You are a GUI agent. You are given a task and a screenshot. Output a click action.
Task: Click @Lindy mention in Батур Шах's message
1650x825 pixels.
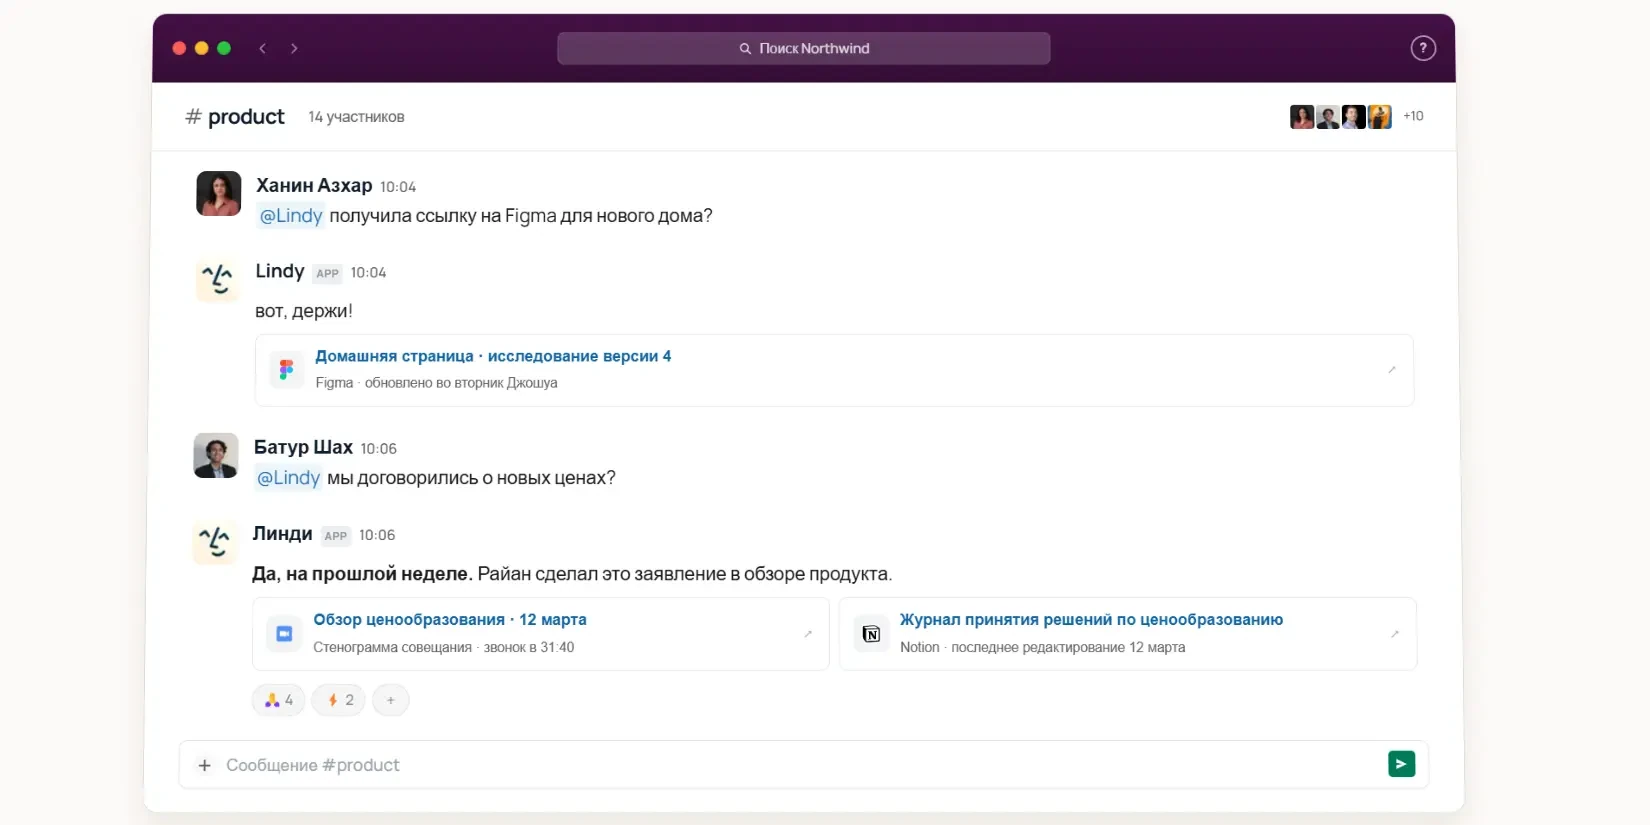289,478
